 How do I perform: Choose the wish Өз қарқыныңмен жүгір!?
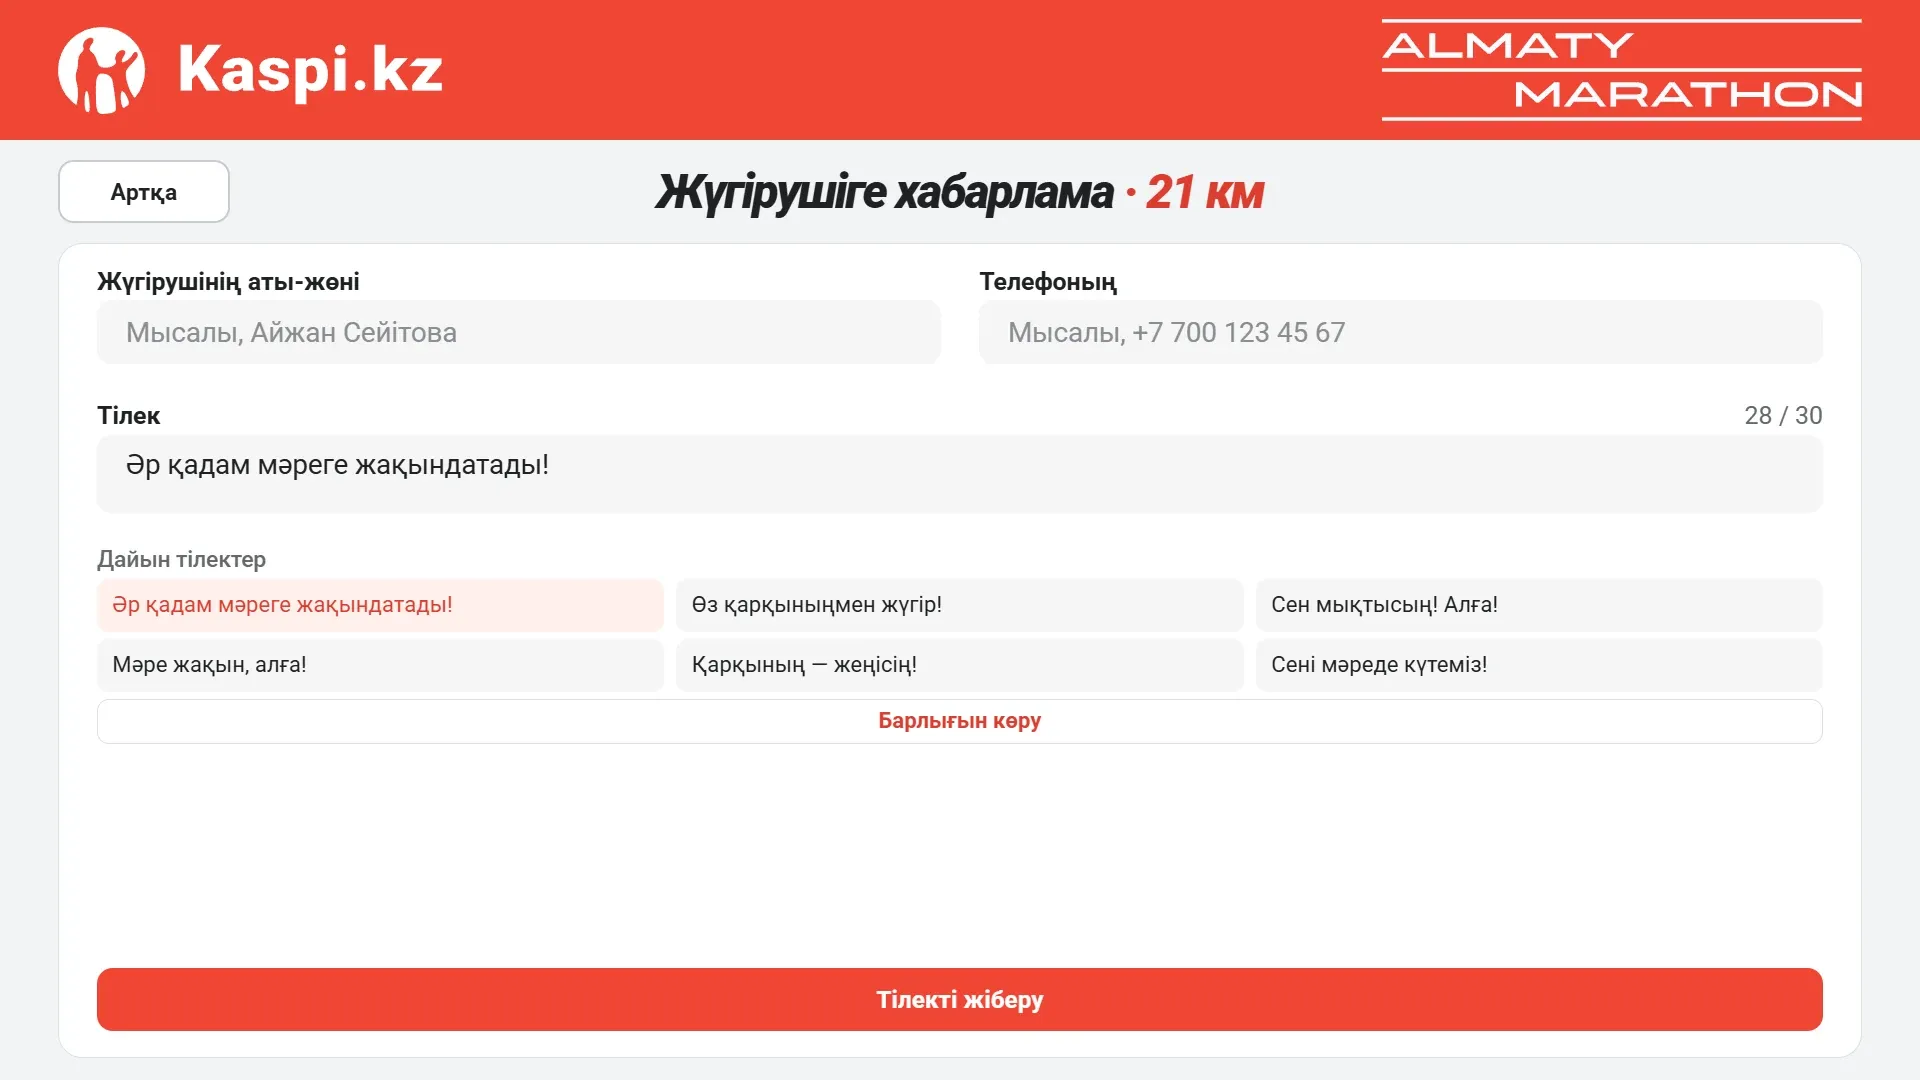click(x=960, y=605)
